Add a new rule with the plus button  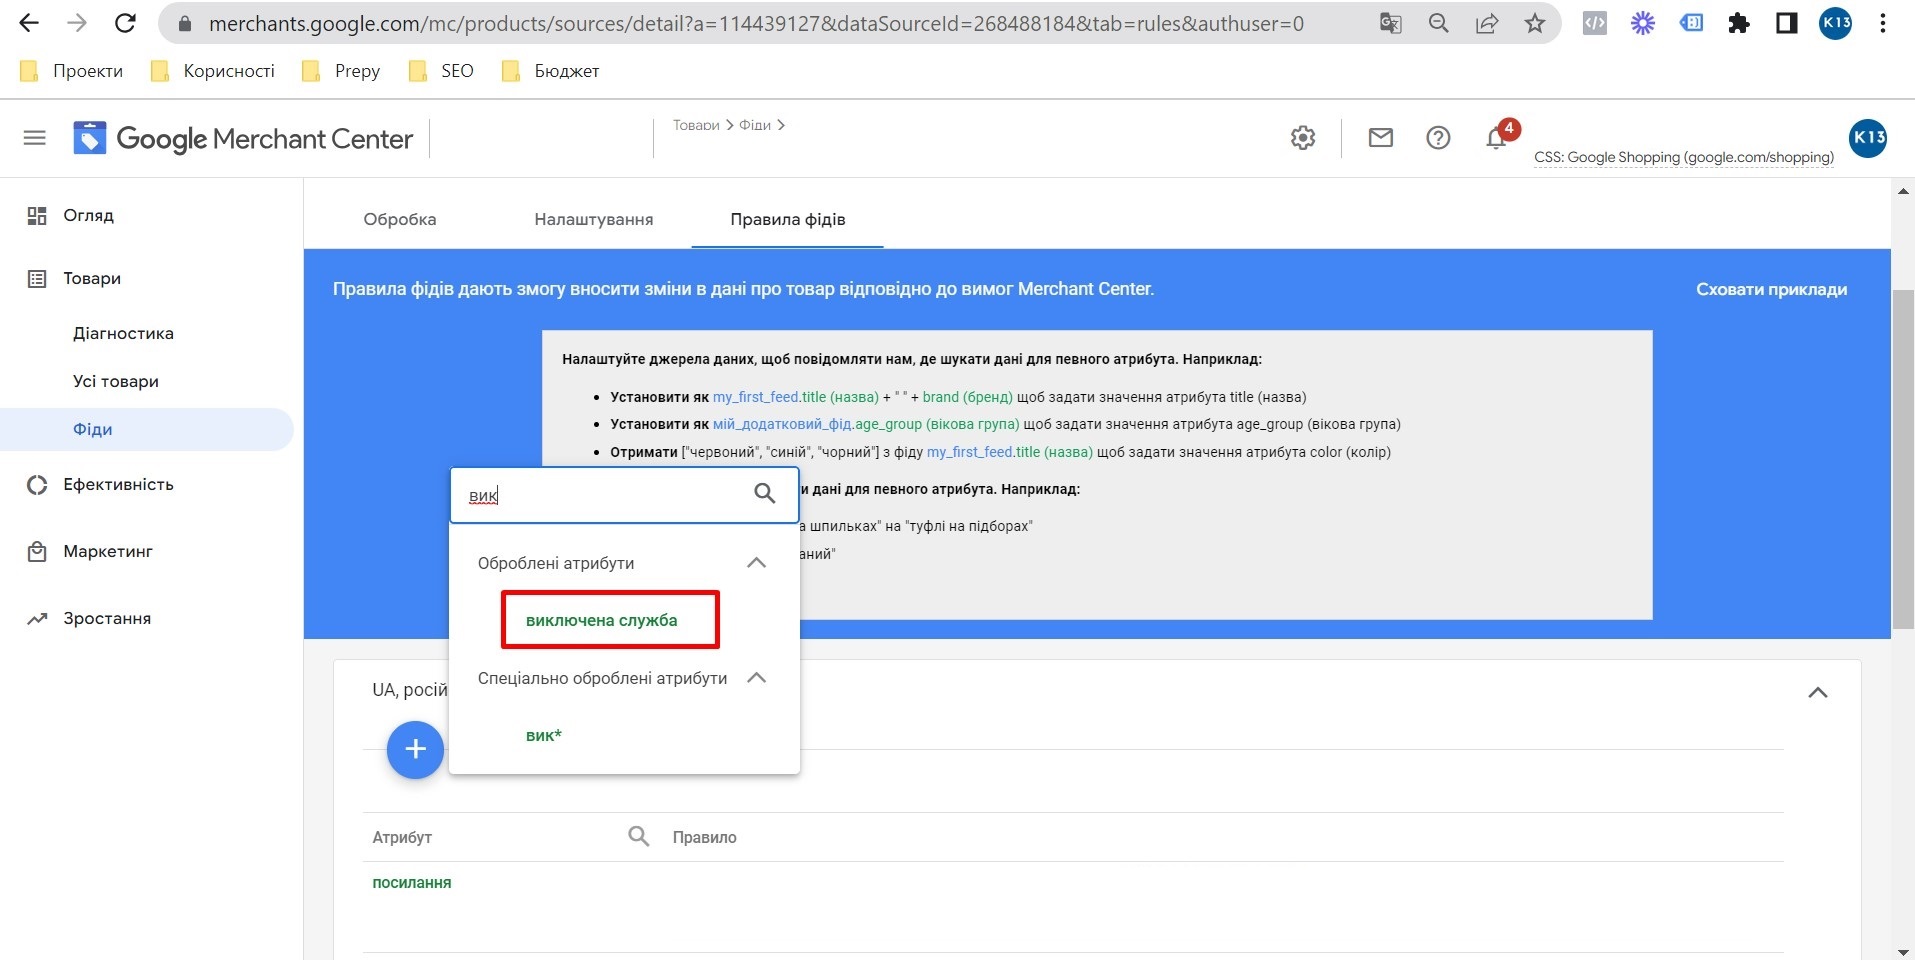(x=415, y=749)
